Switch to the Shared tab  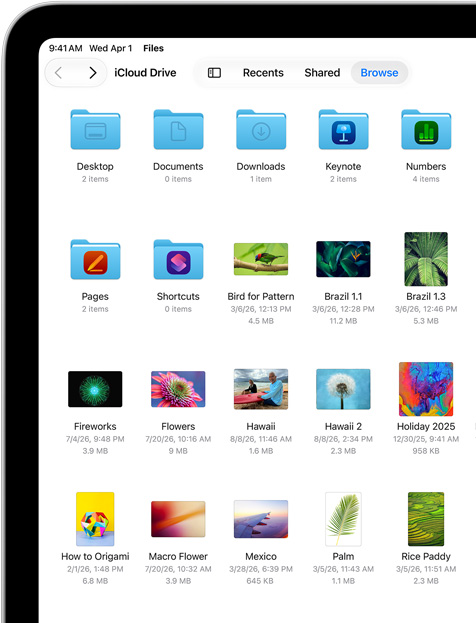click(322, 73)
